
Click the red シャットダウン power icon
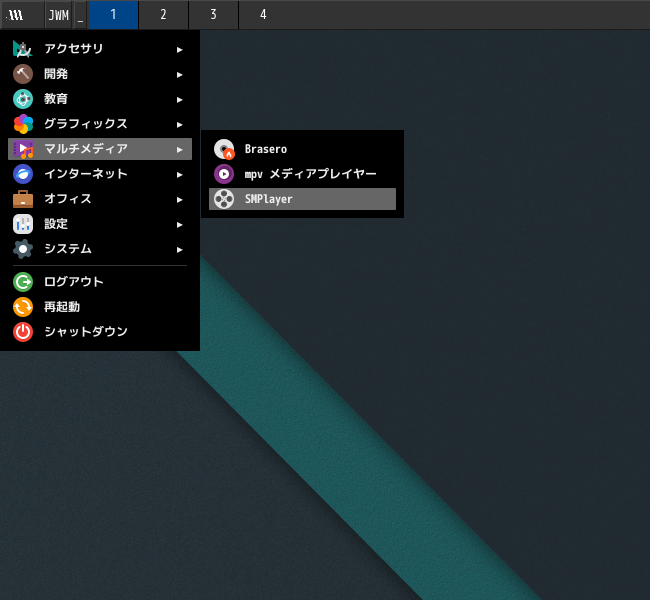click(x=23, y=332)
